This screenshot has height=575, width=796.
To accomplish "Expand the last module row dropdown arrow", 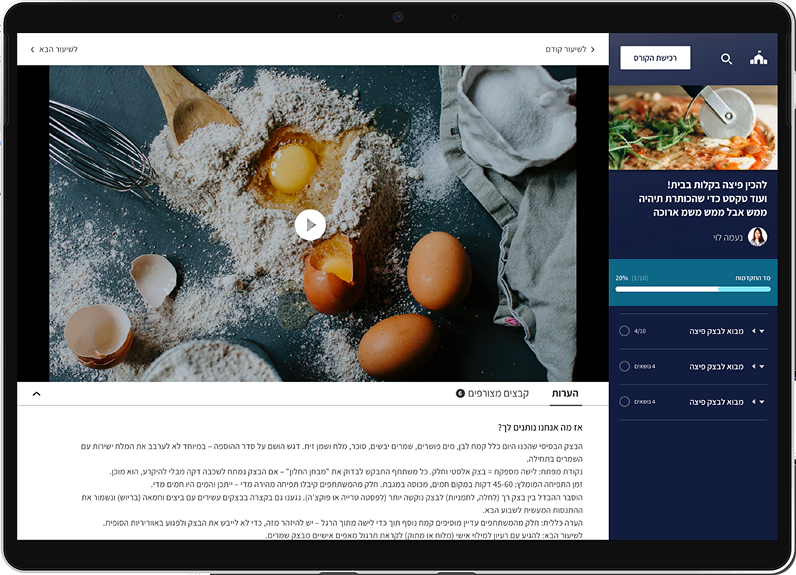I will [761, 402].
